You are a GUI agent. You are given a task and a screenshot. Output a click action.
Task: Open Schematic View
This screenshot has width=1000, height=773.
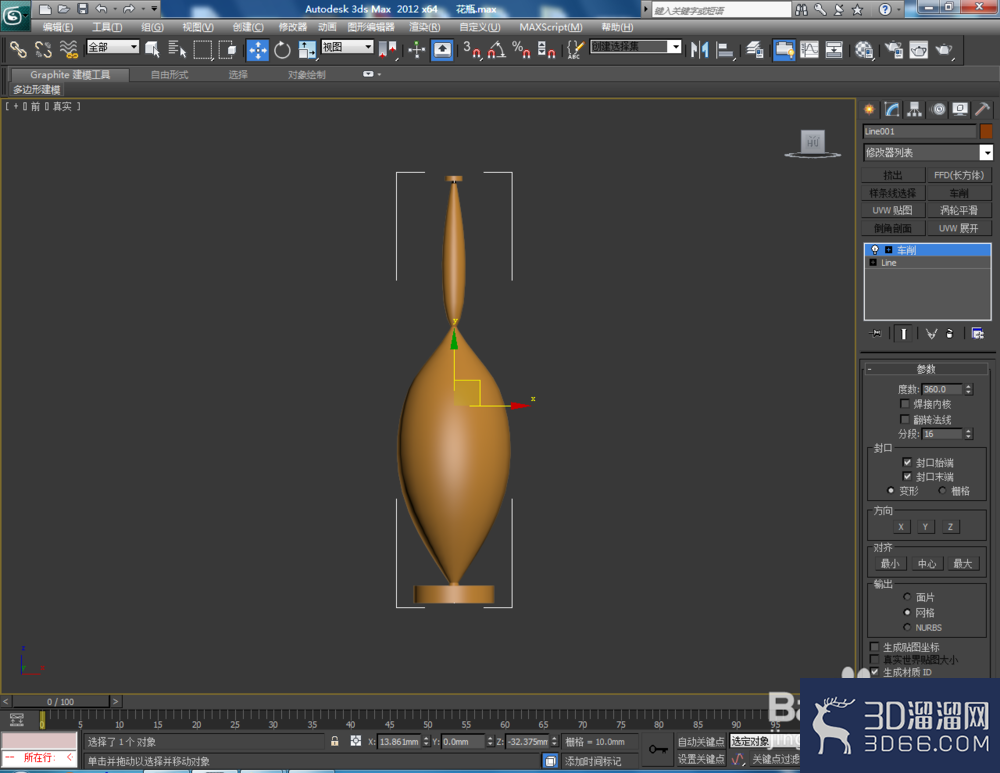[834, 50]
